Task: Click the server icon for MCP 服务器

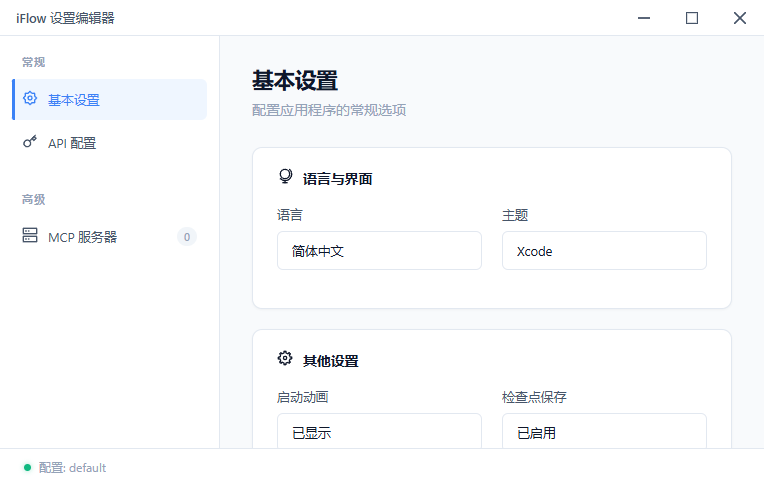Action: [30, 236]
